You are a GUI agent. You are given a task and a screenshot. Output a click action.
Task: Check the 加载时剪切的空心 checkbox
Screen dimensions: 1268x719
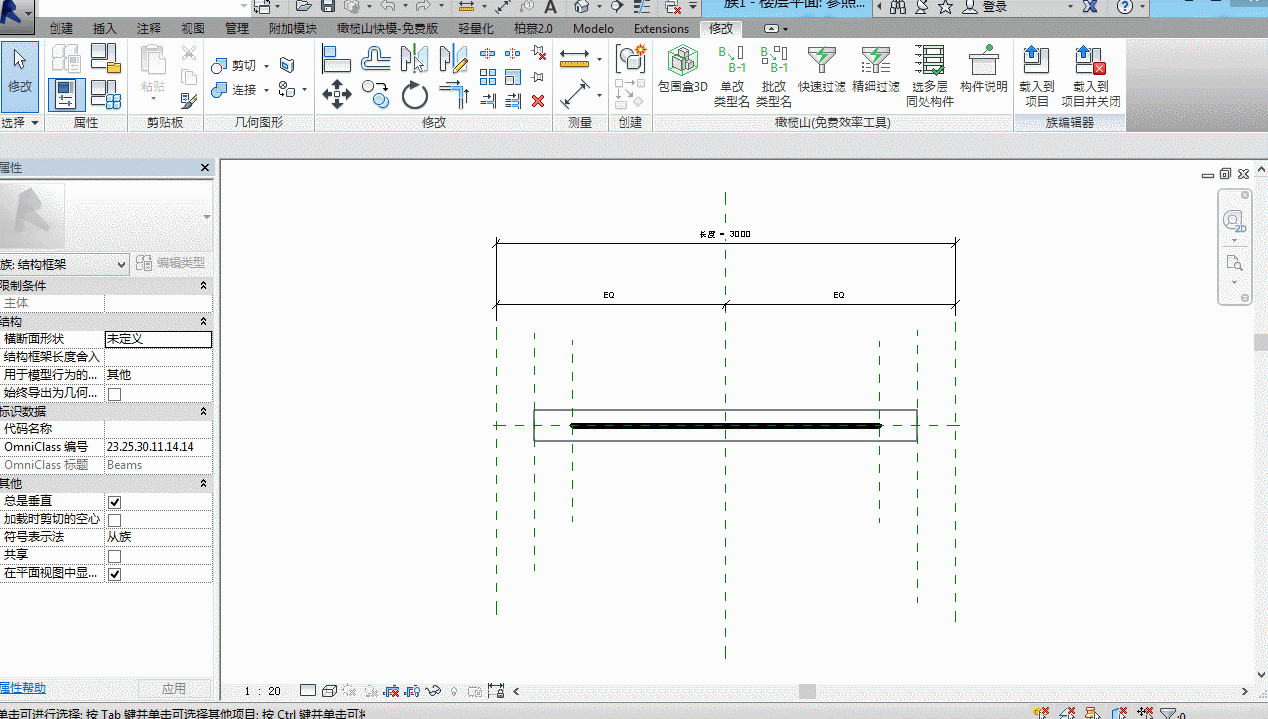114,520
